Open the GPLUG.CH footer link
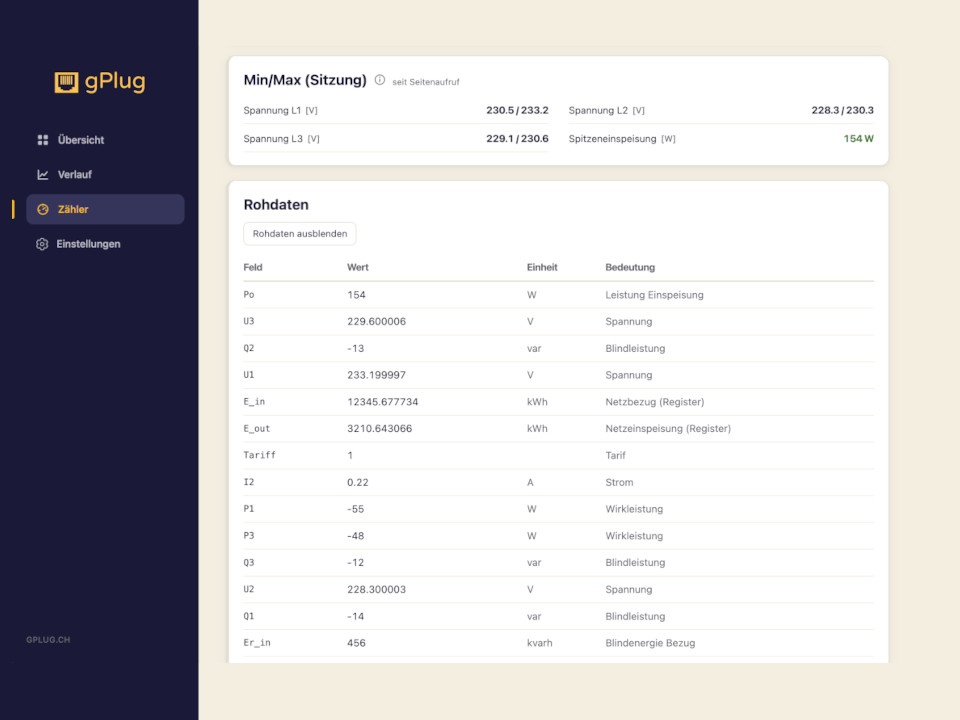Screen dimensions: 960x720 click(48, 640)
